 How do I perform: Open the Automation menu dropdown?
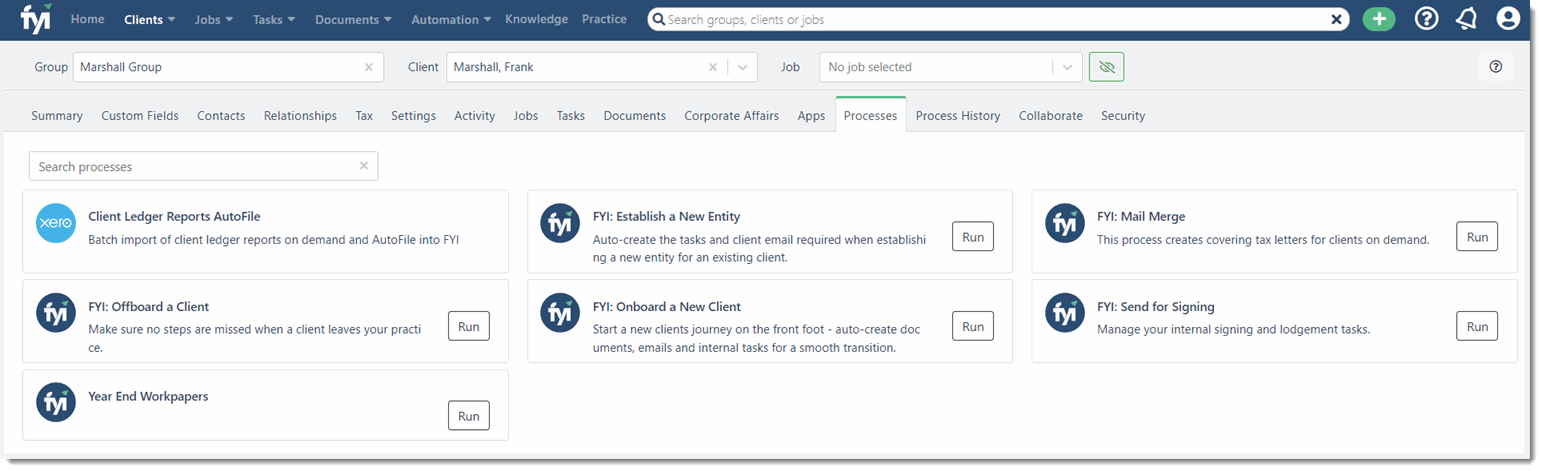pos(450,19)
